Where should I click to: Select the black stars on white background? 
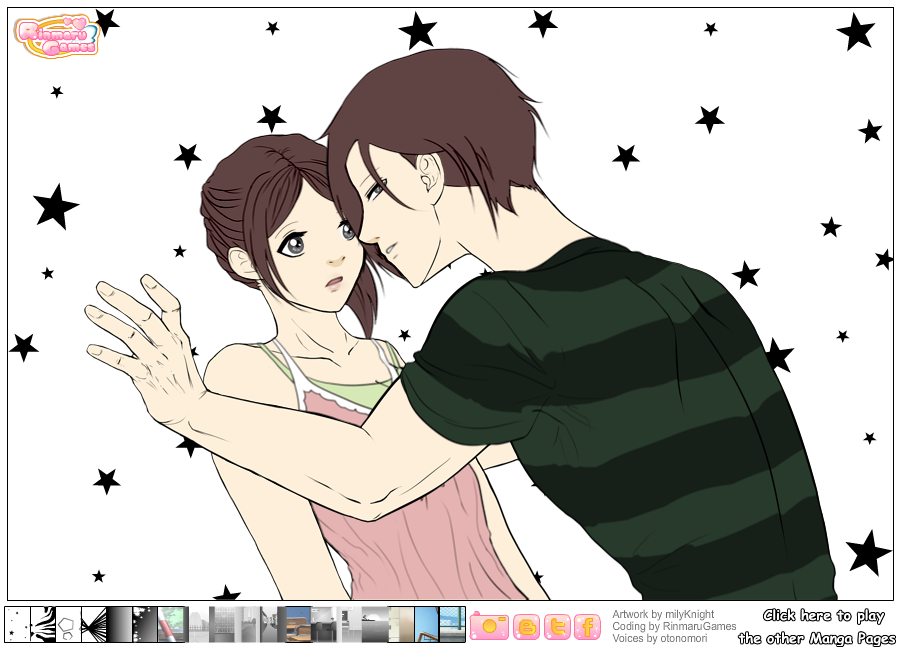click(x=17, y=624)
